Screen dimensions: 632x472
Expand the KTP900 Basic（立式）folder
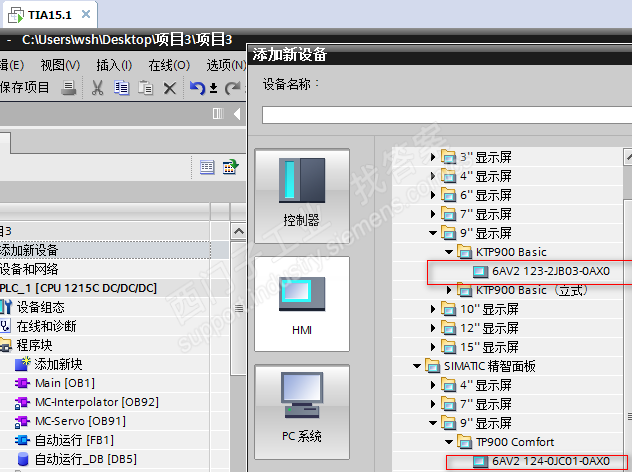(x=449, y=290)
